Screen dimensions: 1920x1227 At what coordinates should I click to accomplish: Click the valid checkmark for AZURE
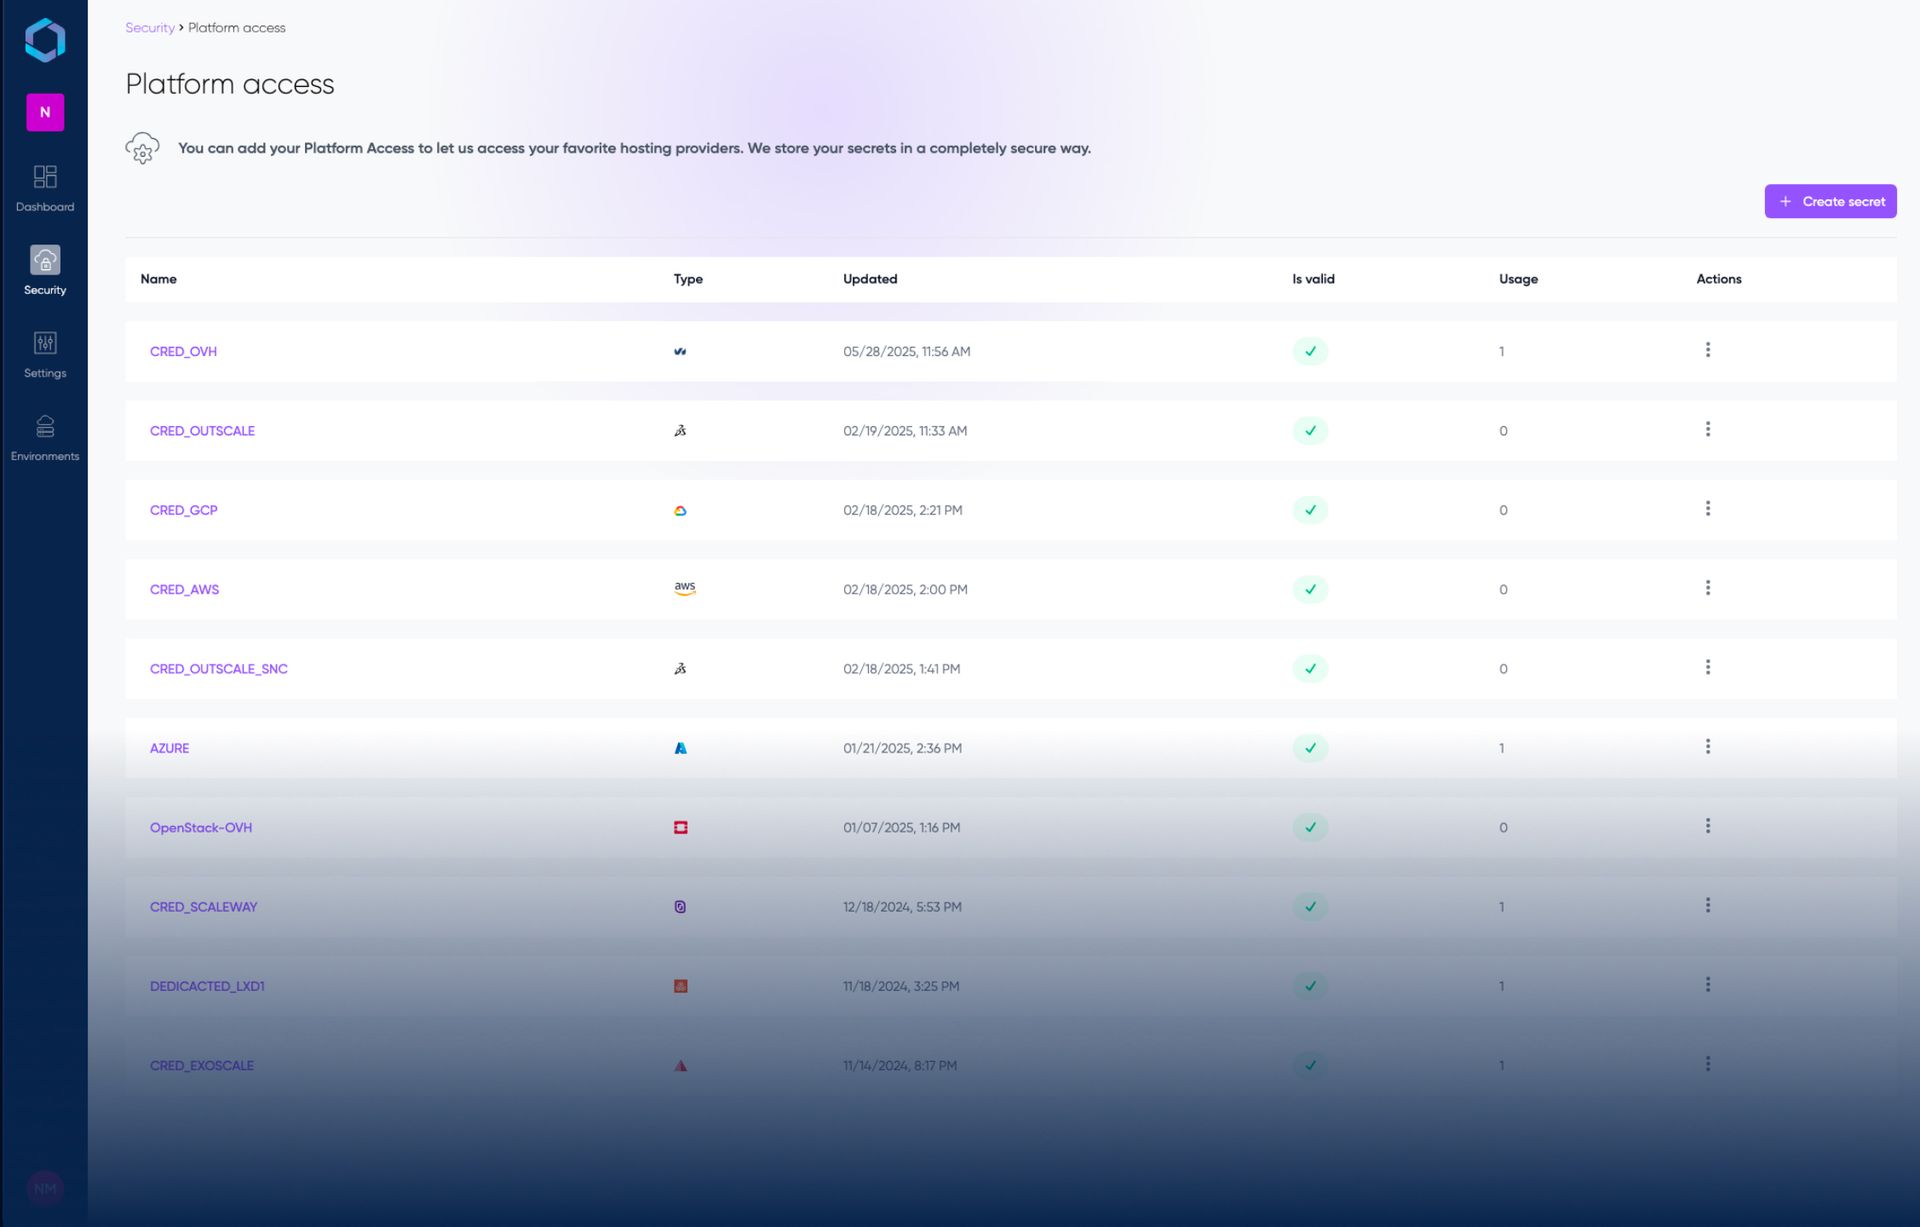1310,748
